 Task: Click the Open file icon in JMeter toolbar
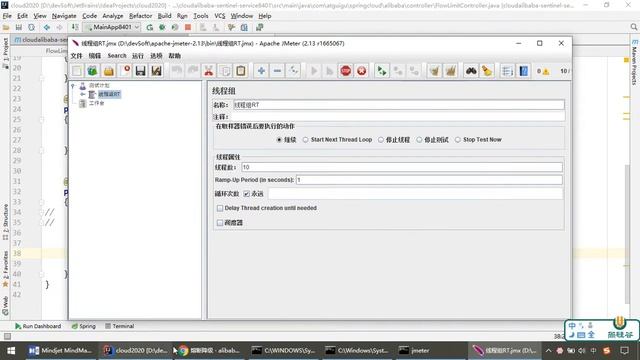[109, 71]
